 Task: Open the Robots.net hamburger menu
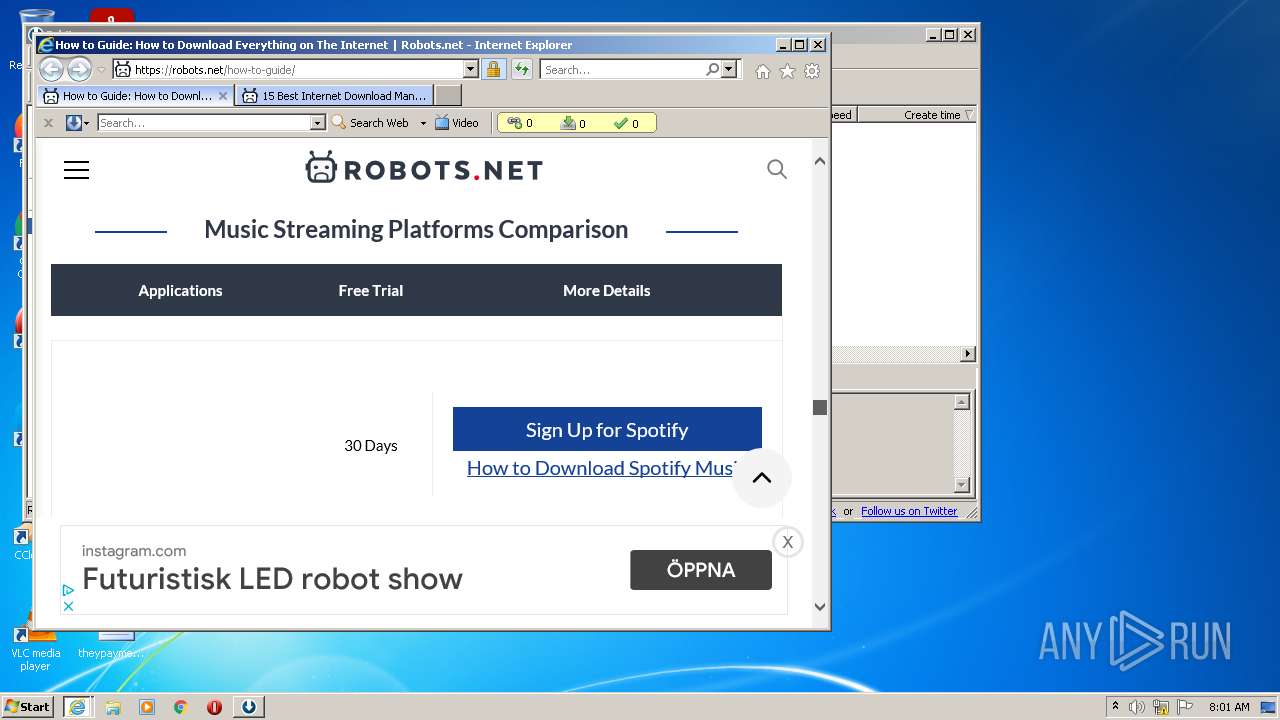point(76,170)
